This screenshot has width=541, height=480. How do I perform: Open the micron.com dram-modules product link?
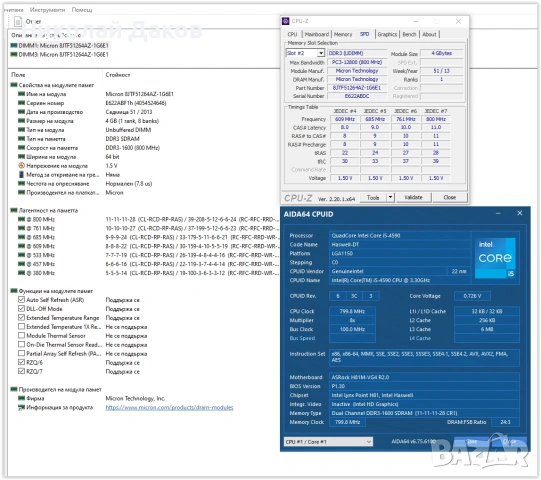[169, 408]
